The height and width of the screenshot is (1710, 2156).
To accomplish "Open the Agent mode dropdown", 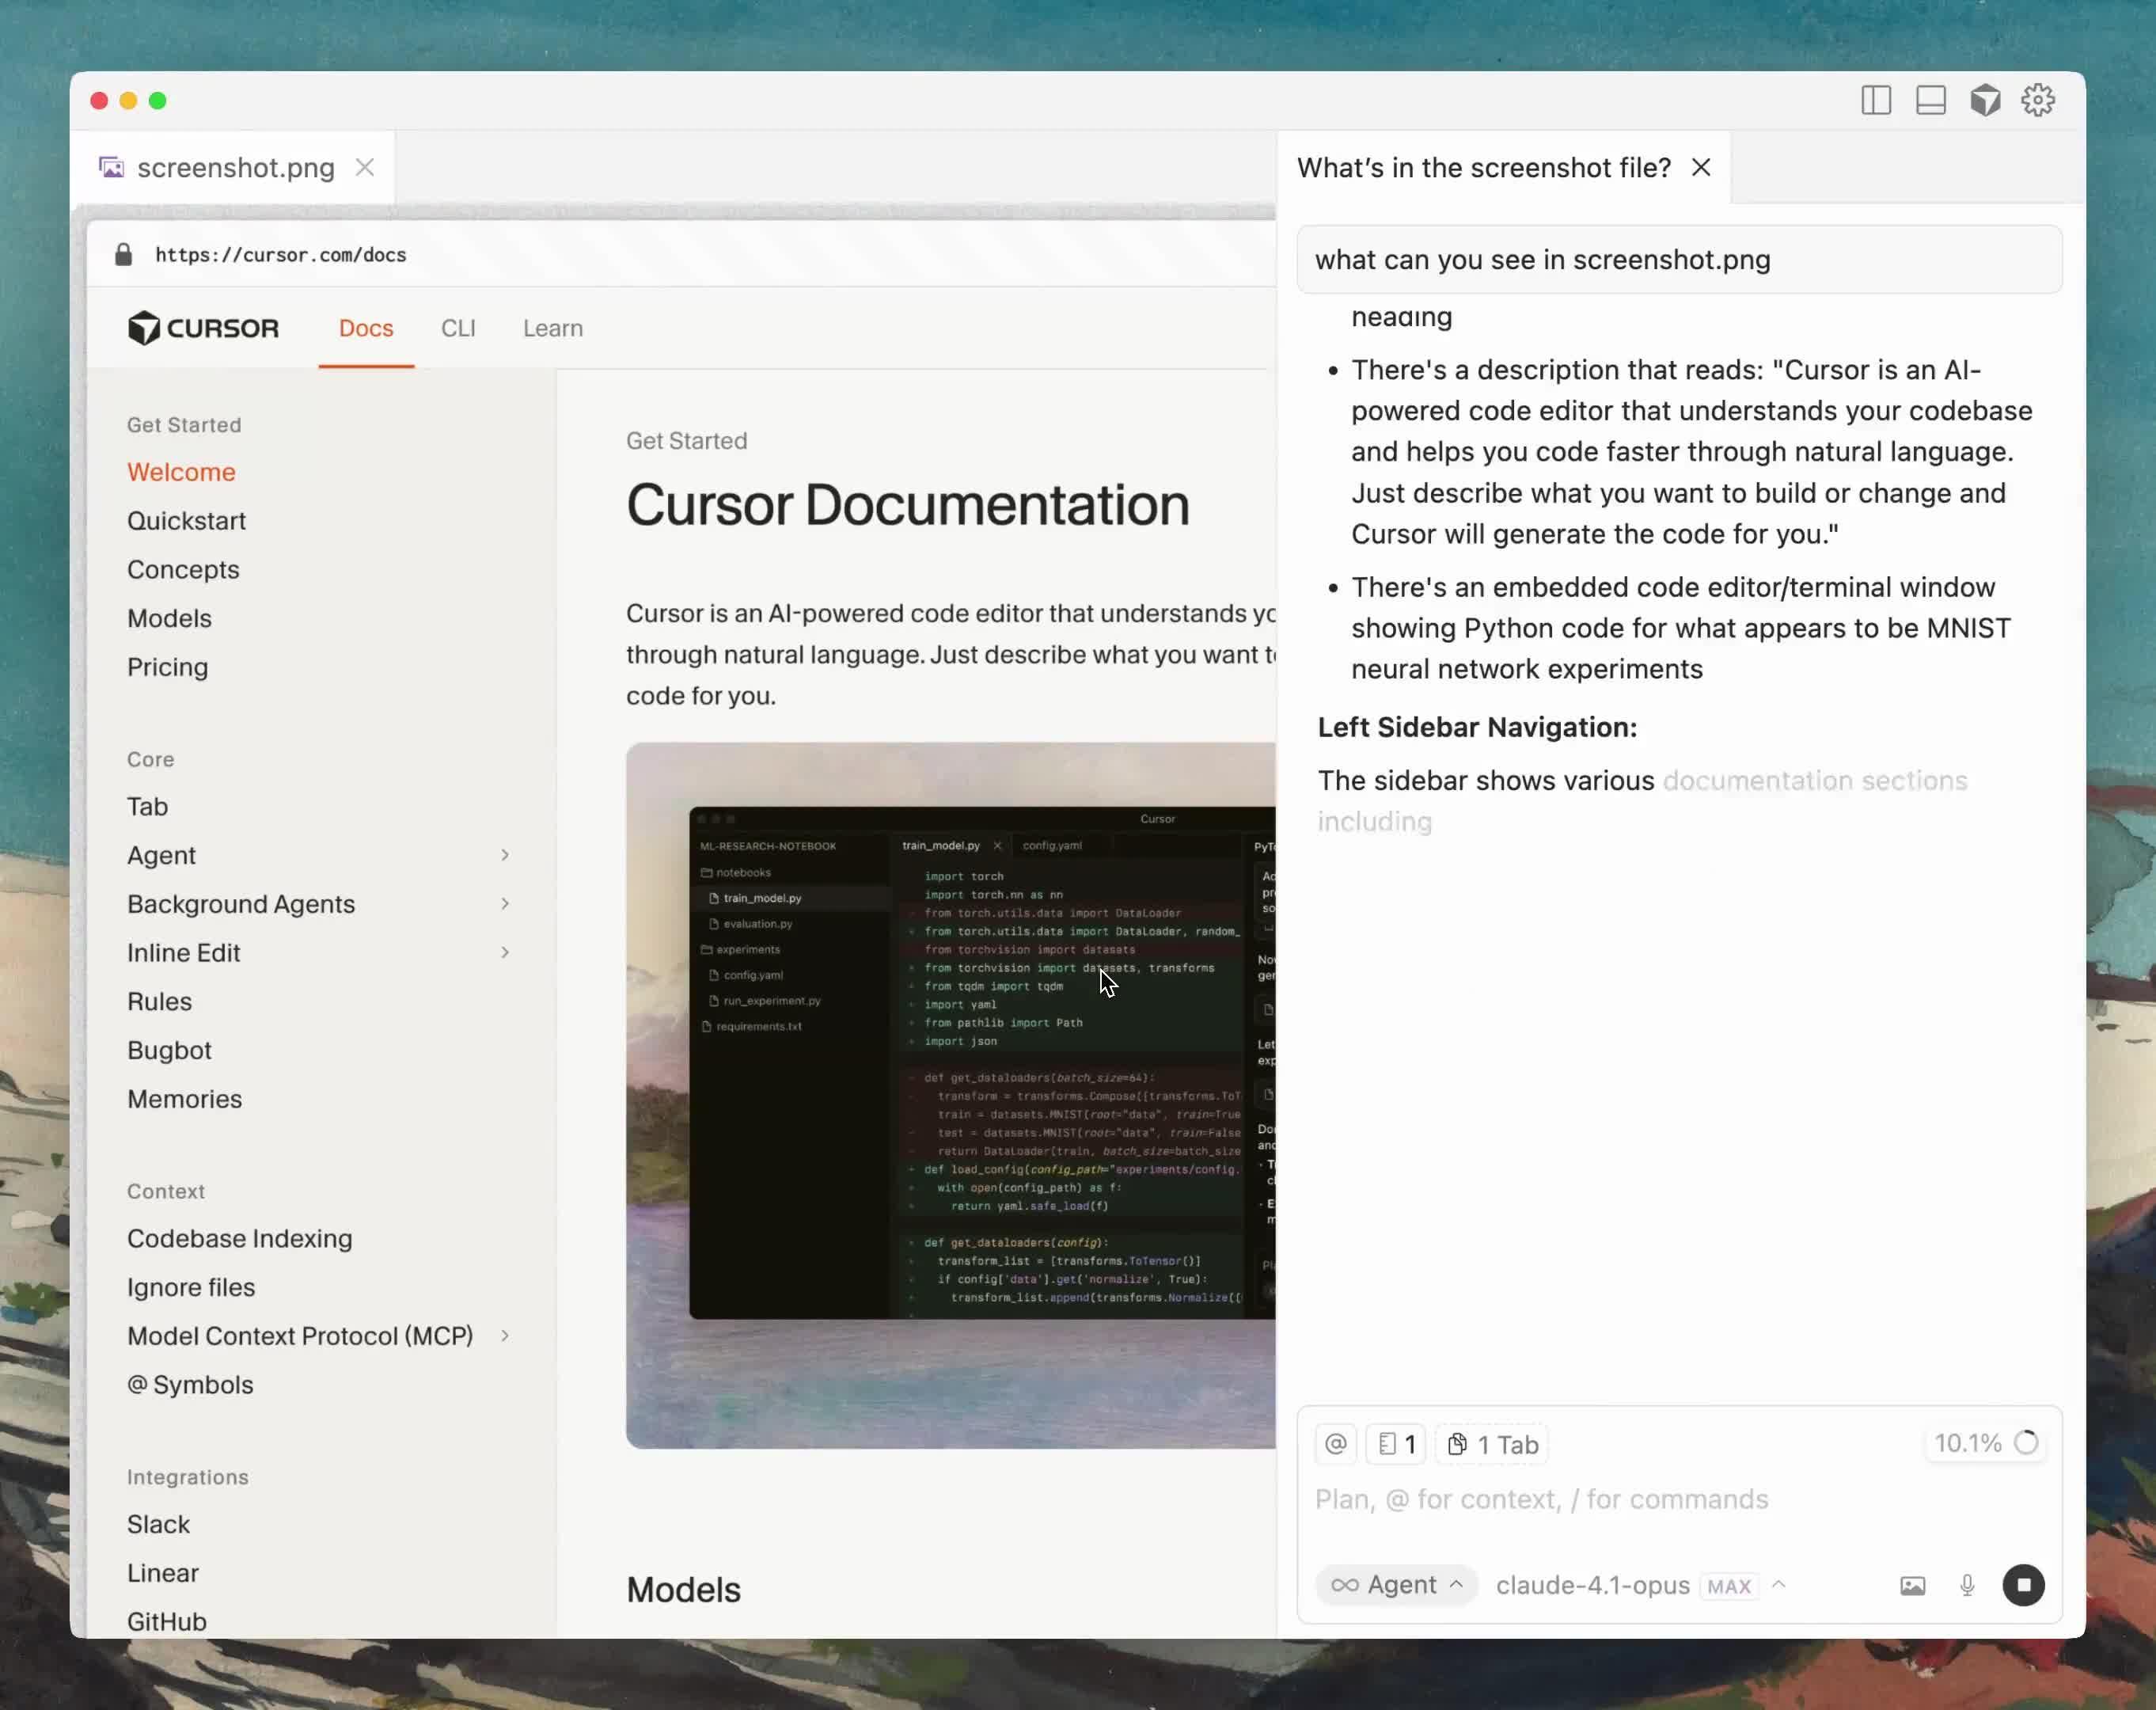I will click(x=1397, y=1585).
